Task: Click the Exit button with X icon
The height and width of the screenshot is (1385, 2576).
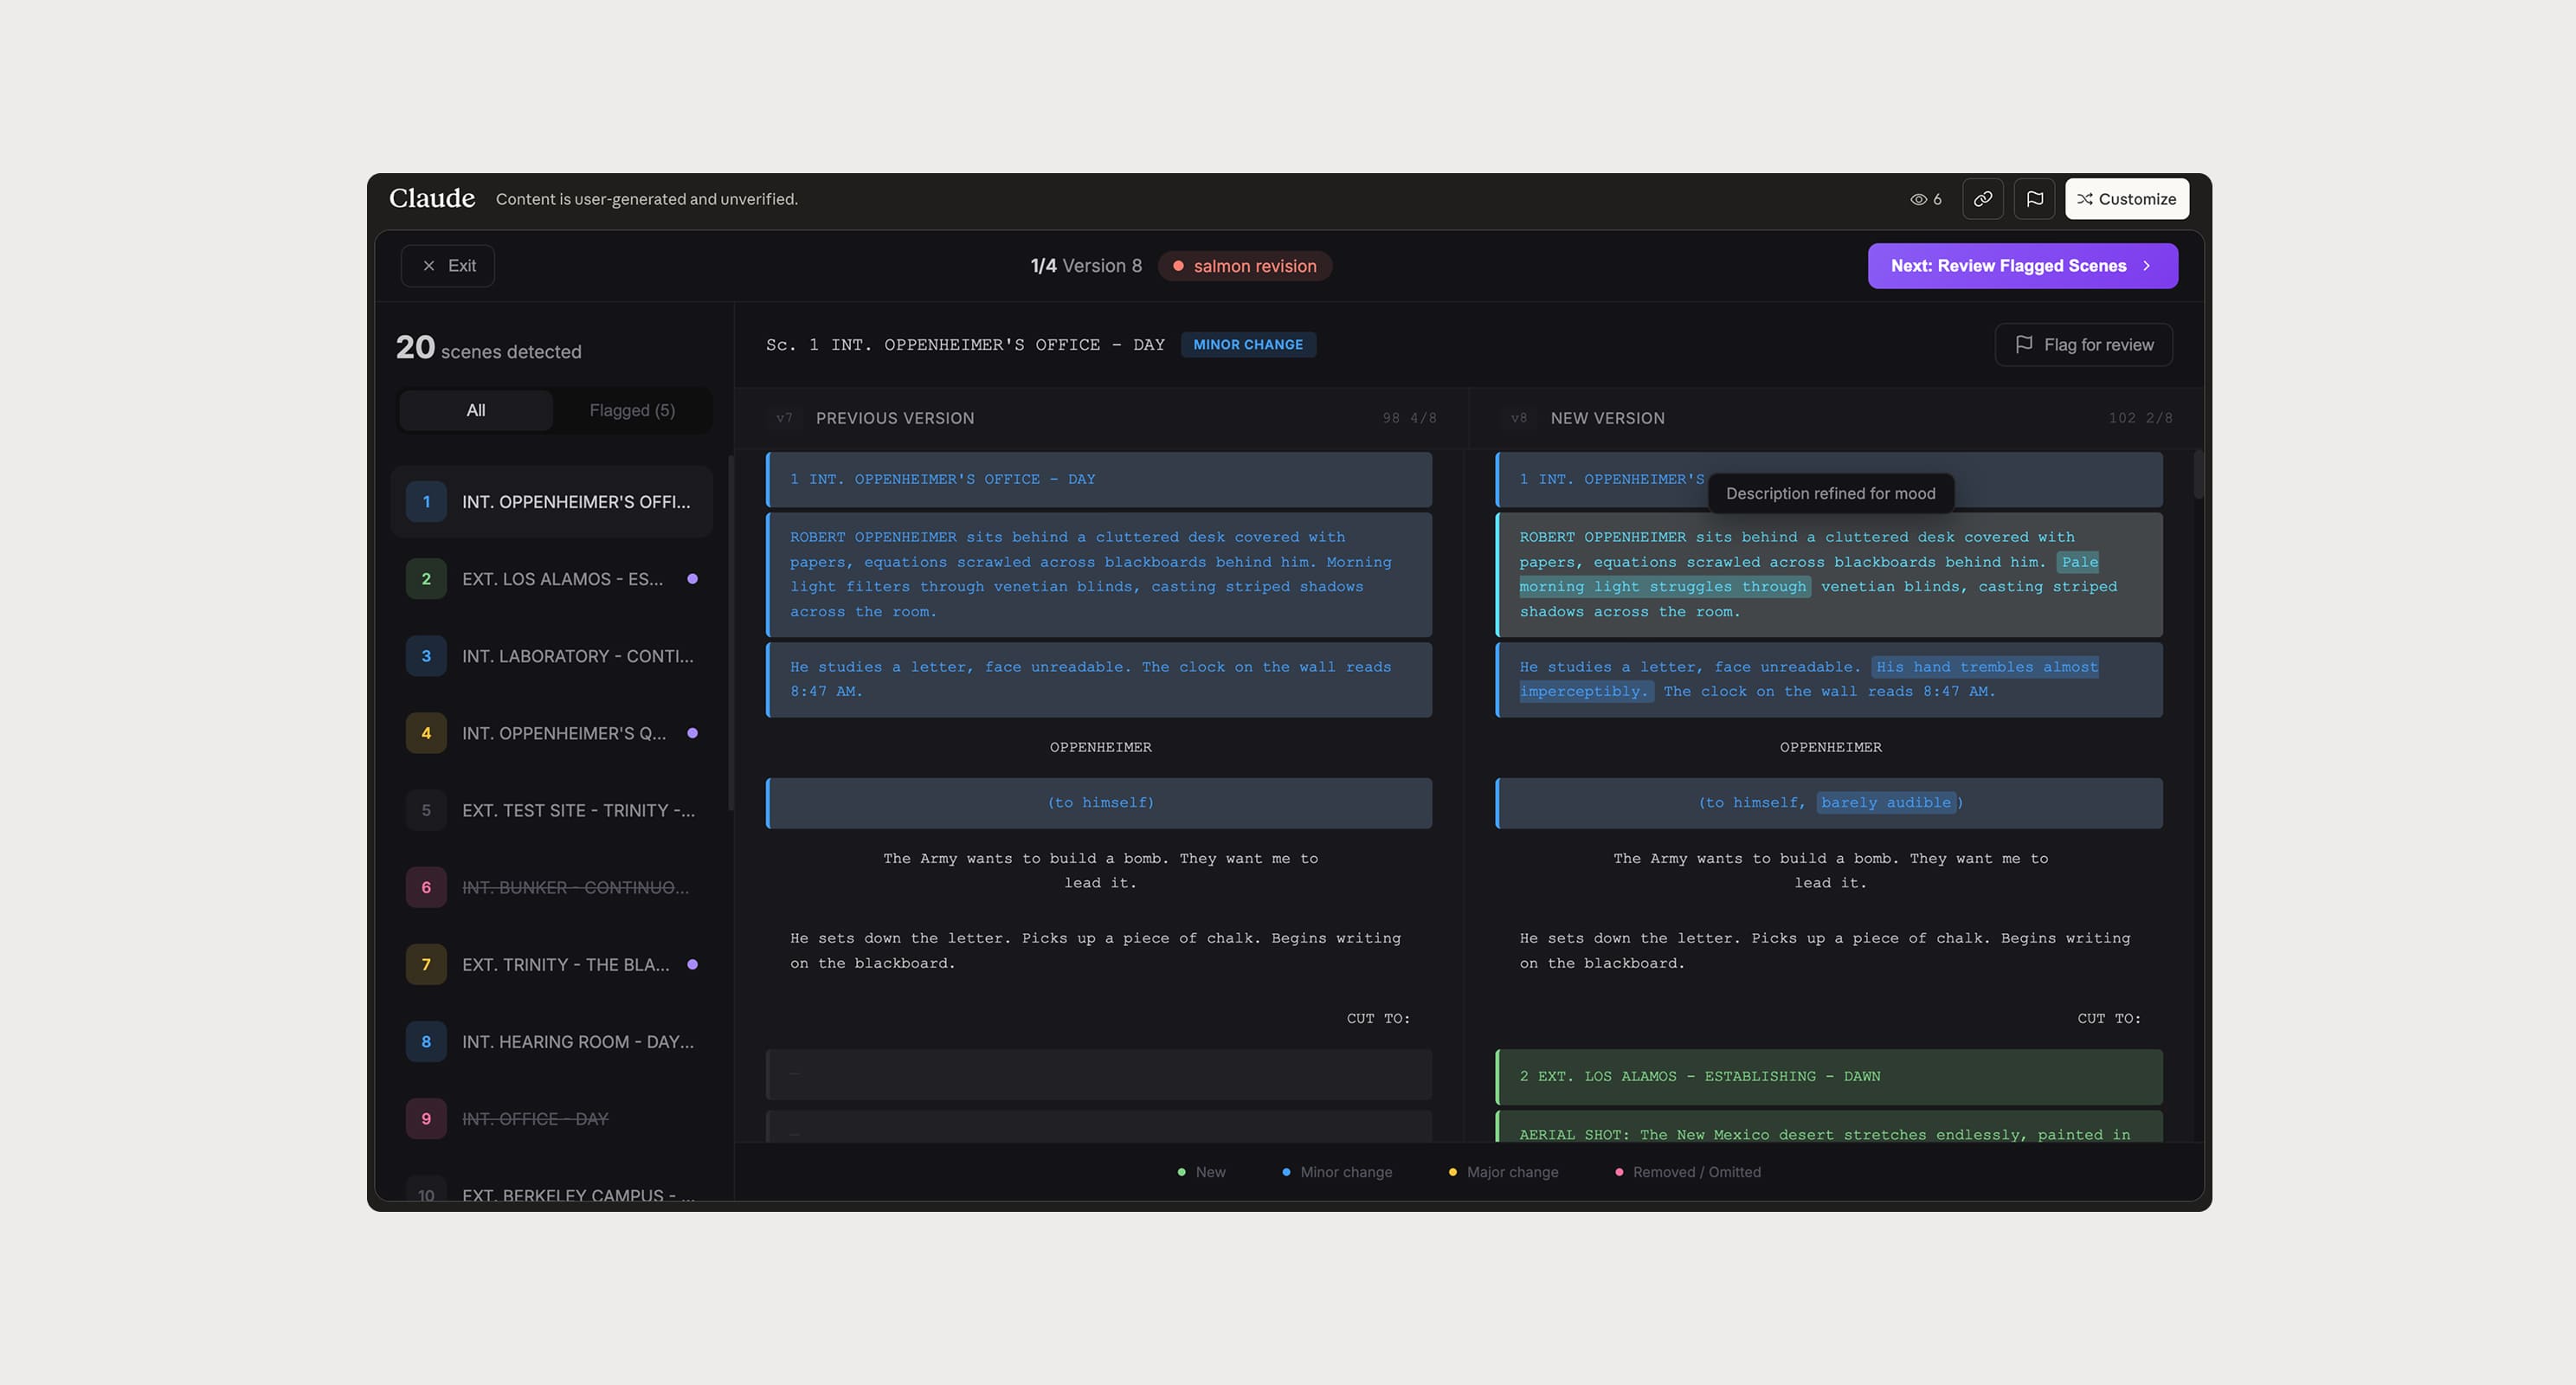Action: point(447,266)
